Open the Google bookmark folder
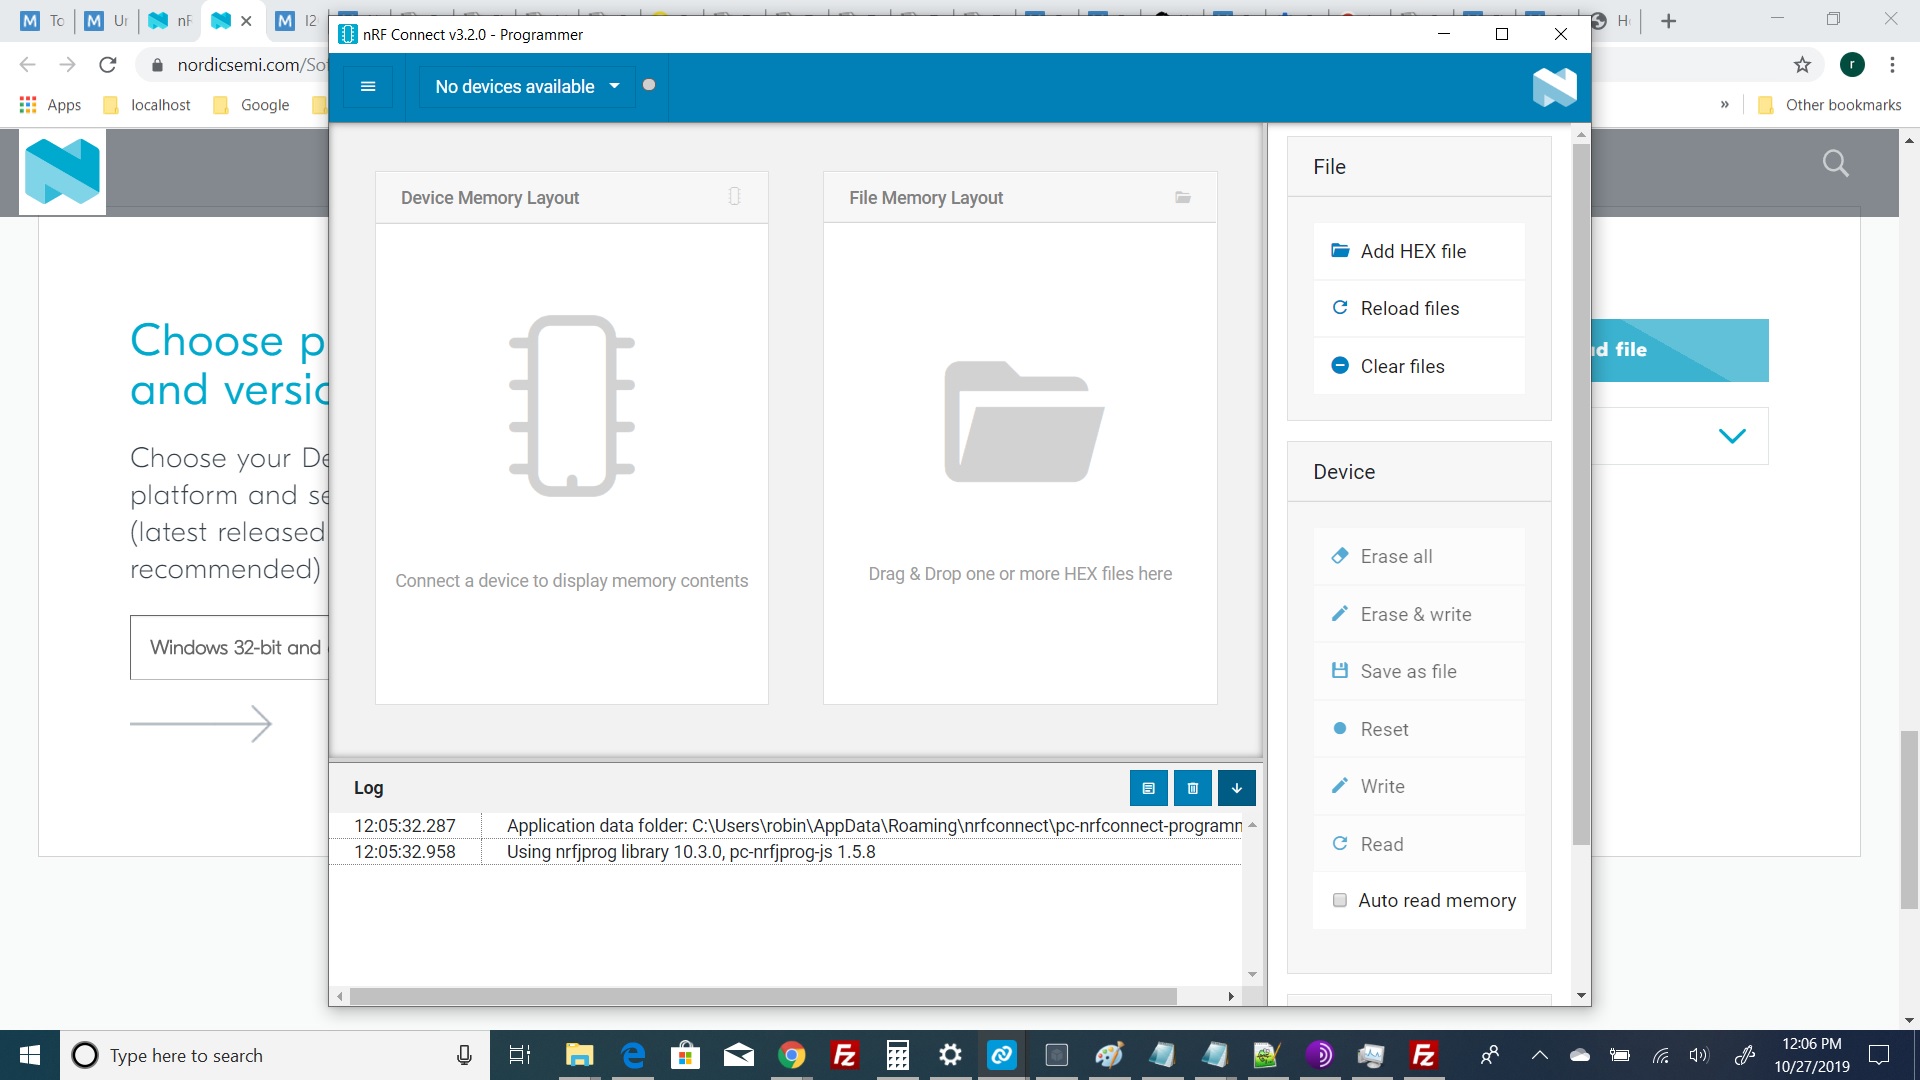 tap(251, 105)
